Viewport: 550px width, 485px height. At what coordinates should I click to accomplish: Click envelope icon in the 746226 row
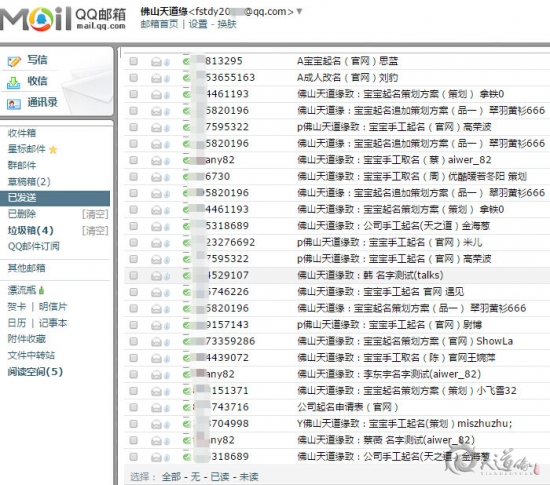tap(156, 292)
